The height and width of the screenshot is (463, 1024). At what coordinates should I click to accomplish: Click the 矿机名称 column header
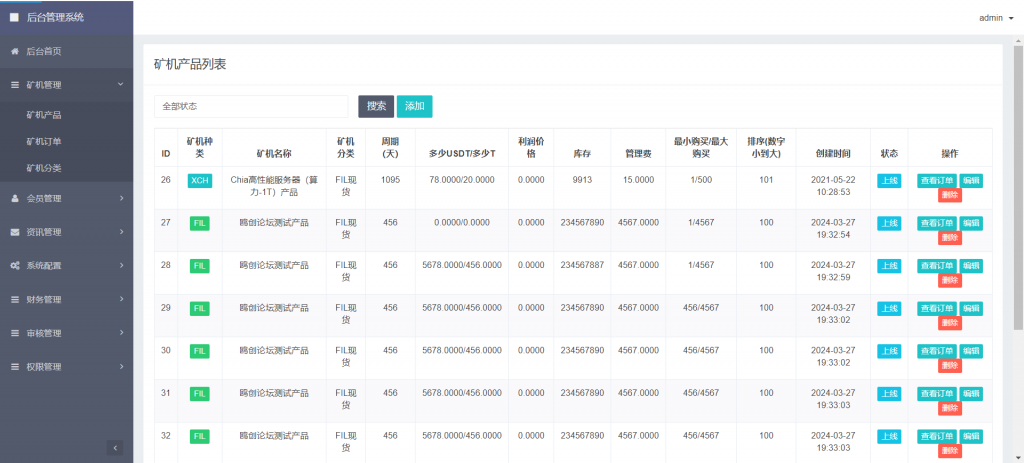(274, 154)
